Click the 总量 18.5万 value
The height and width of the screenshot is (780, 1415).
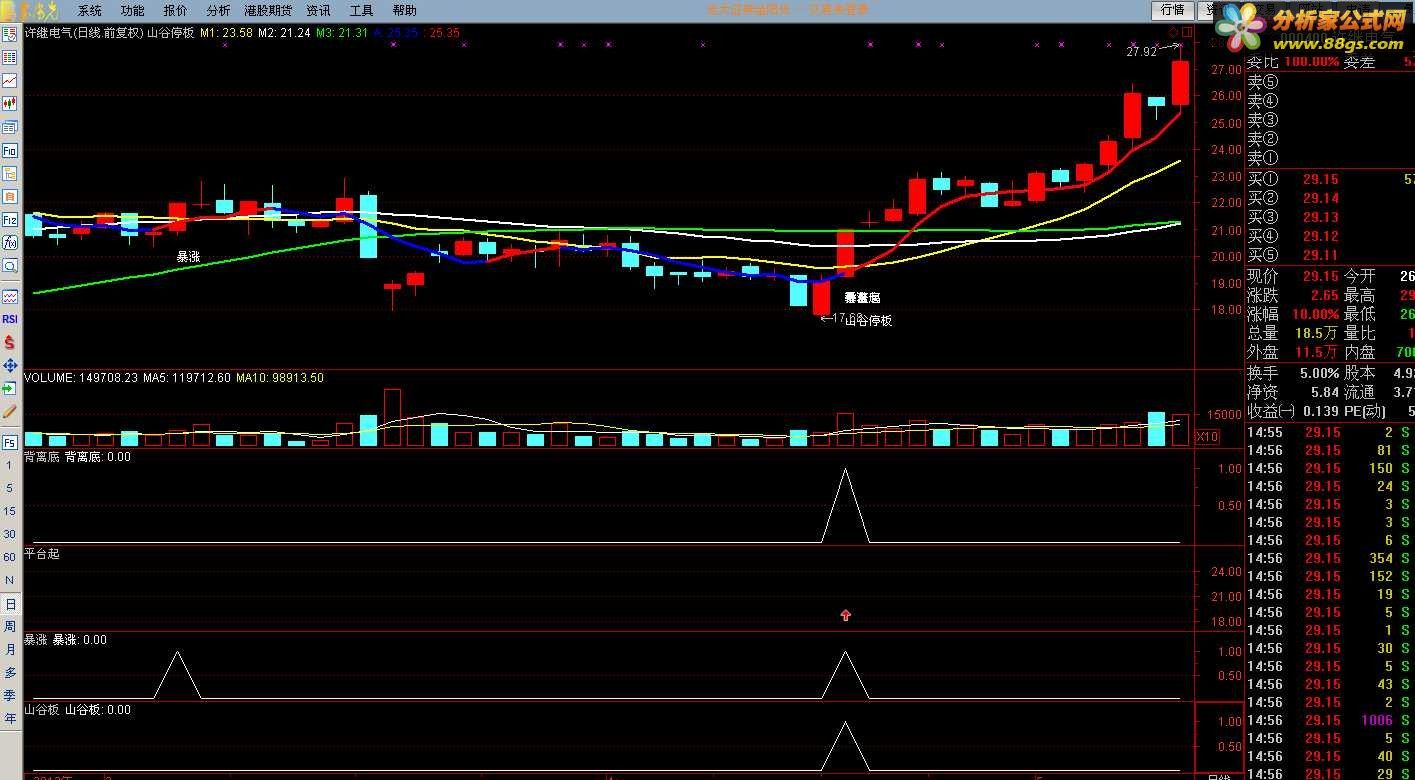pyautogui.click(x=1318, y=333)
